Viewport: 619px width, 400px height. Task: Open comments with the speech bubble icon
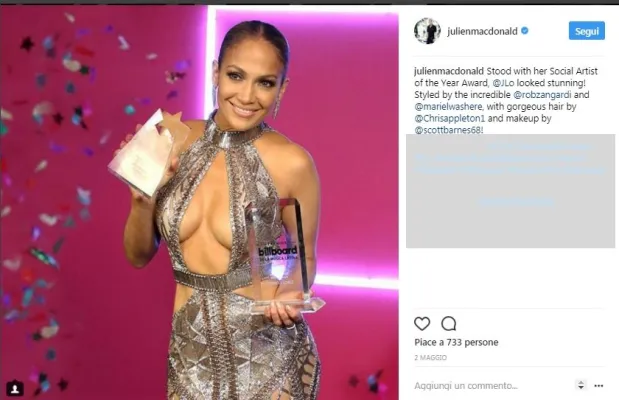click(448, 324)
